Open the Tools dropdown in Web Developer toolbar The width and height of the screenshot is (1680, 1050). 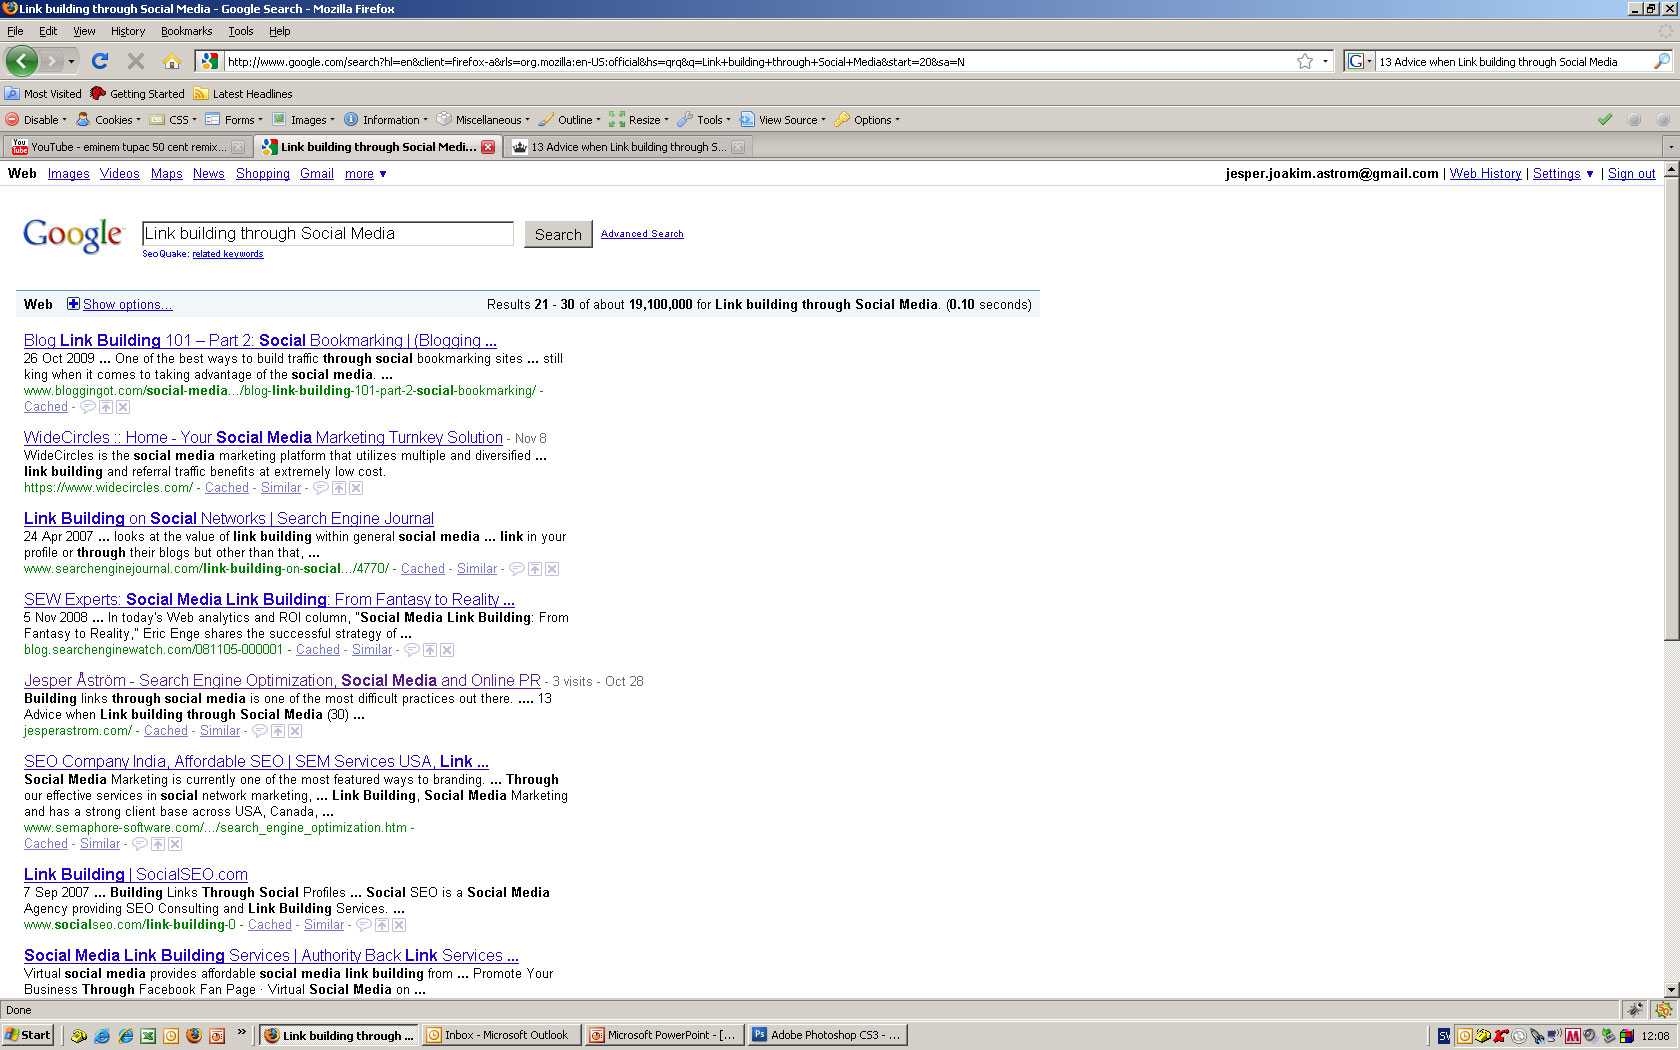704,120
